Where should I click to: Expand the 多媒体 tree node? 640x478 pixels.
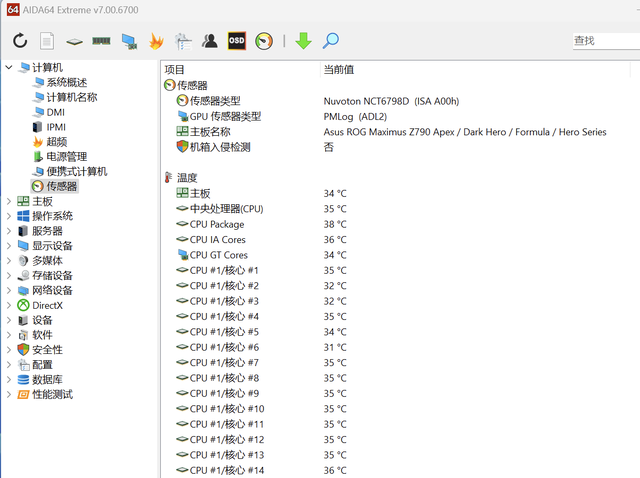[9, 260]
